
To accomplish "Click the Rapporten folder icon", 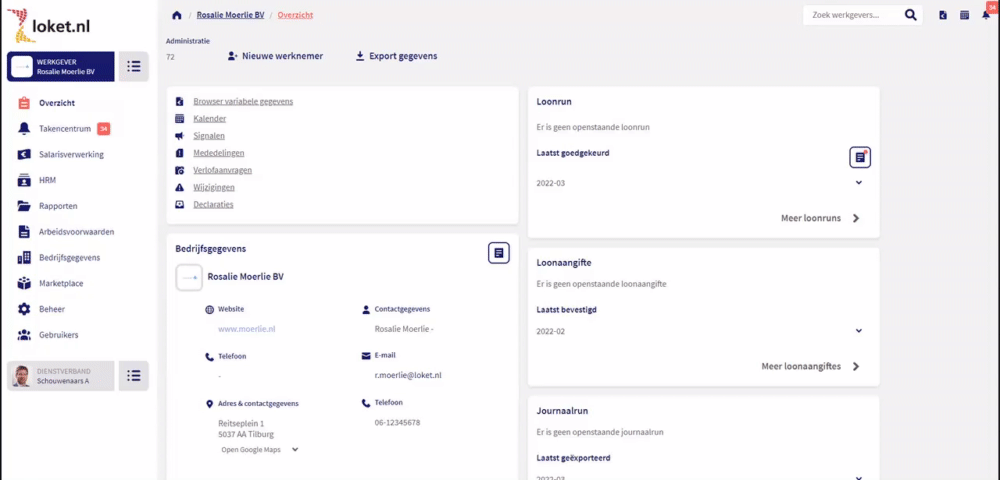I will click(24, 206).
